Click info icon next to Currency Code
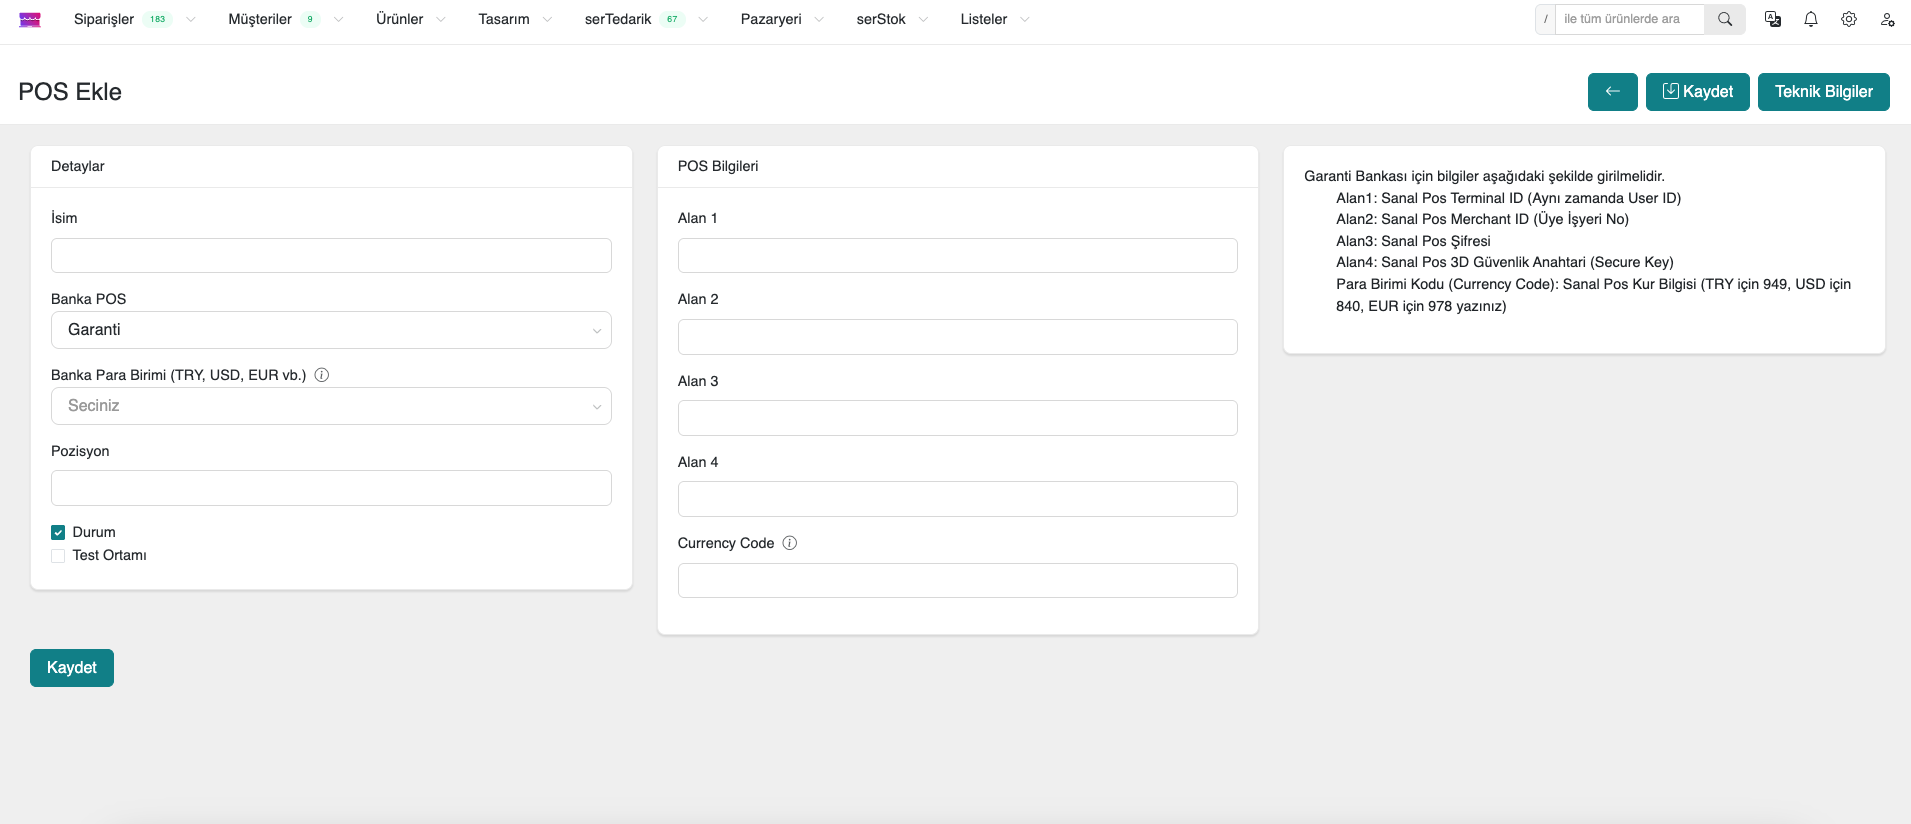Screen dimensions: 1911x824 click(x=790, y=543)
